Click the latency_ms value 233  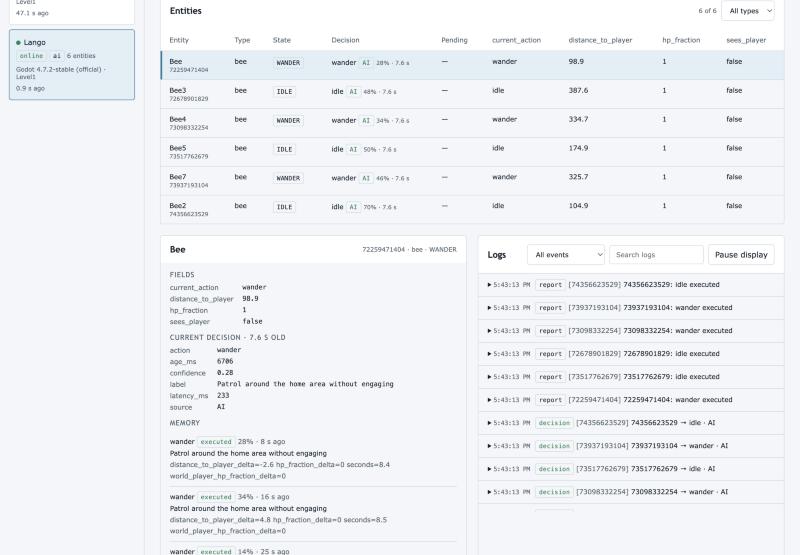223,395
